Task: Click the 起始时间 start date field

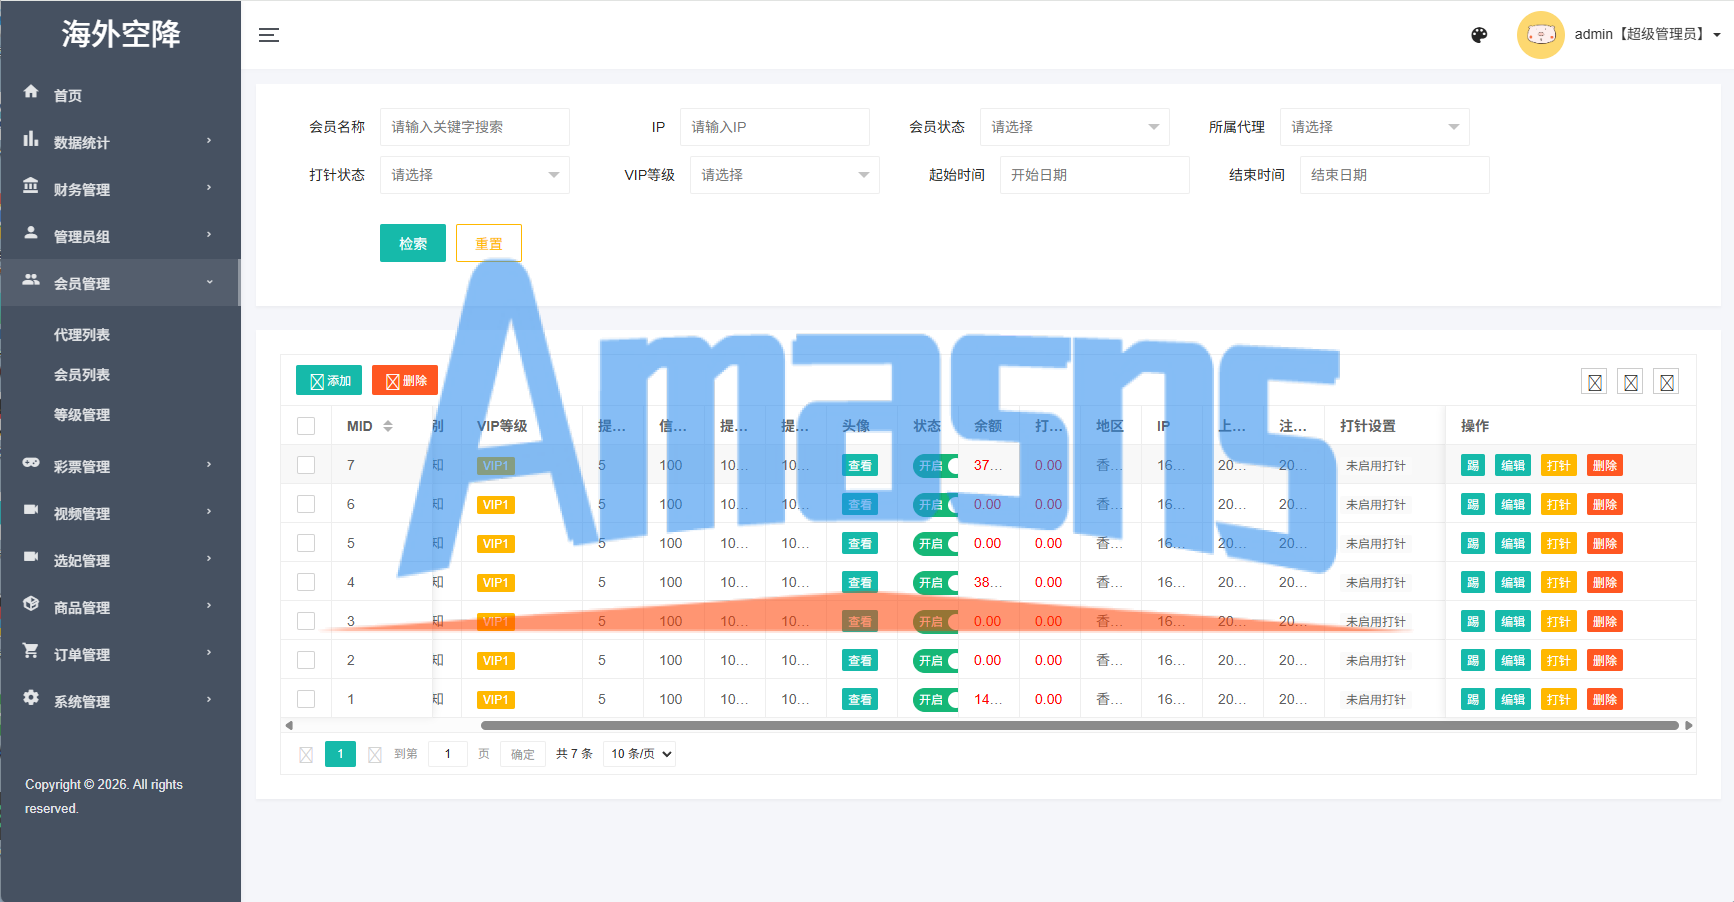Action: coord(1094,175)
